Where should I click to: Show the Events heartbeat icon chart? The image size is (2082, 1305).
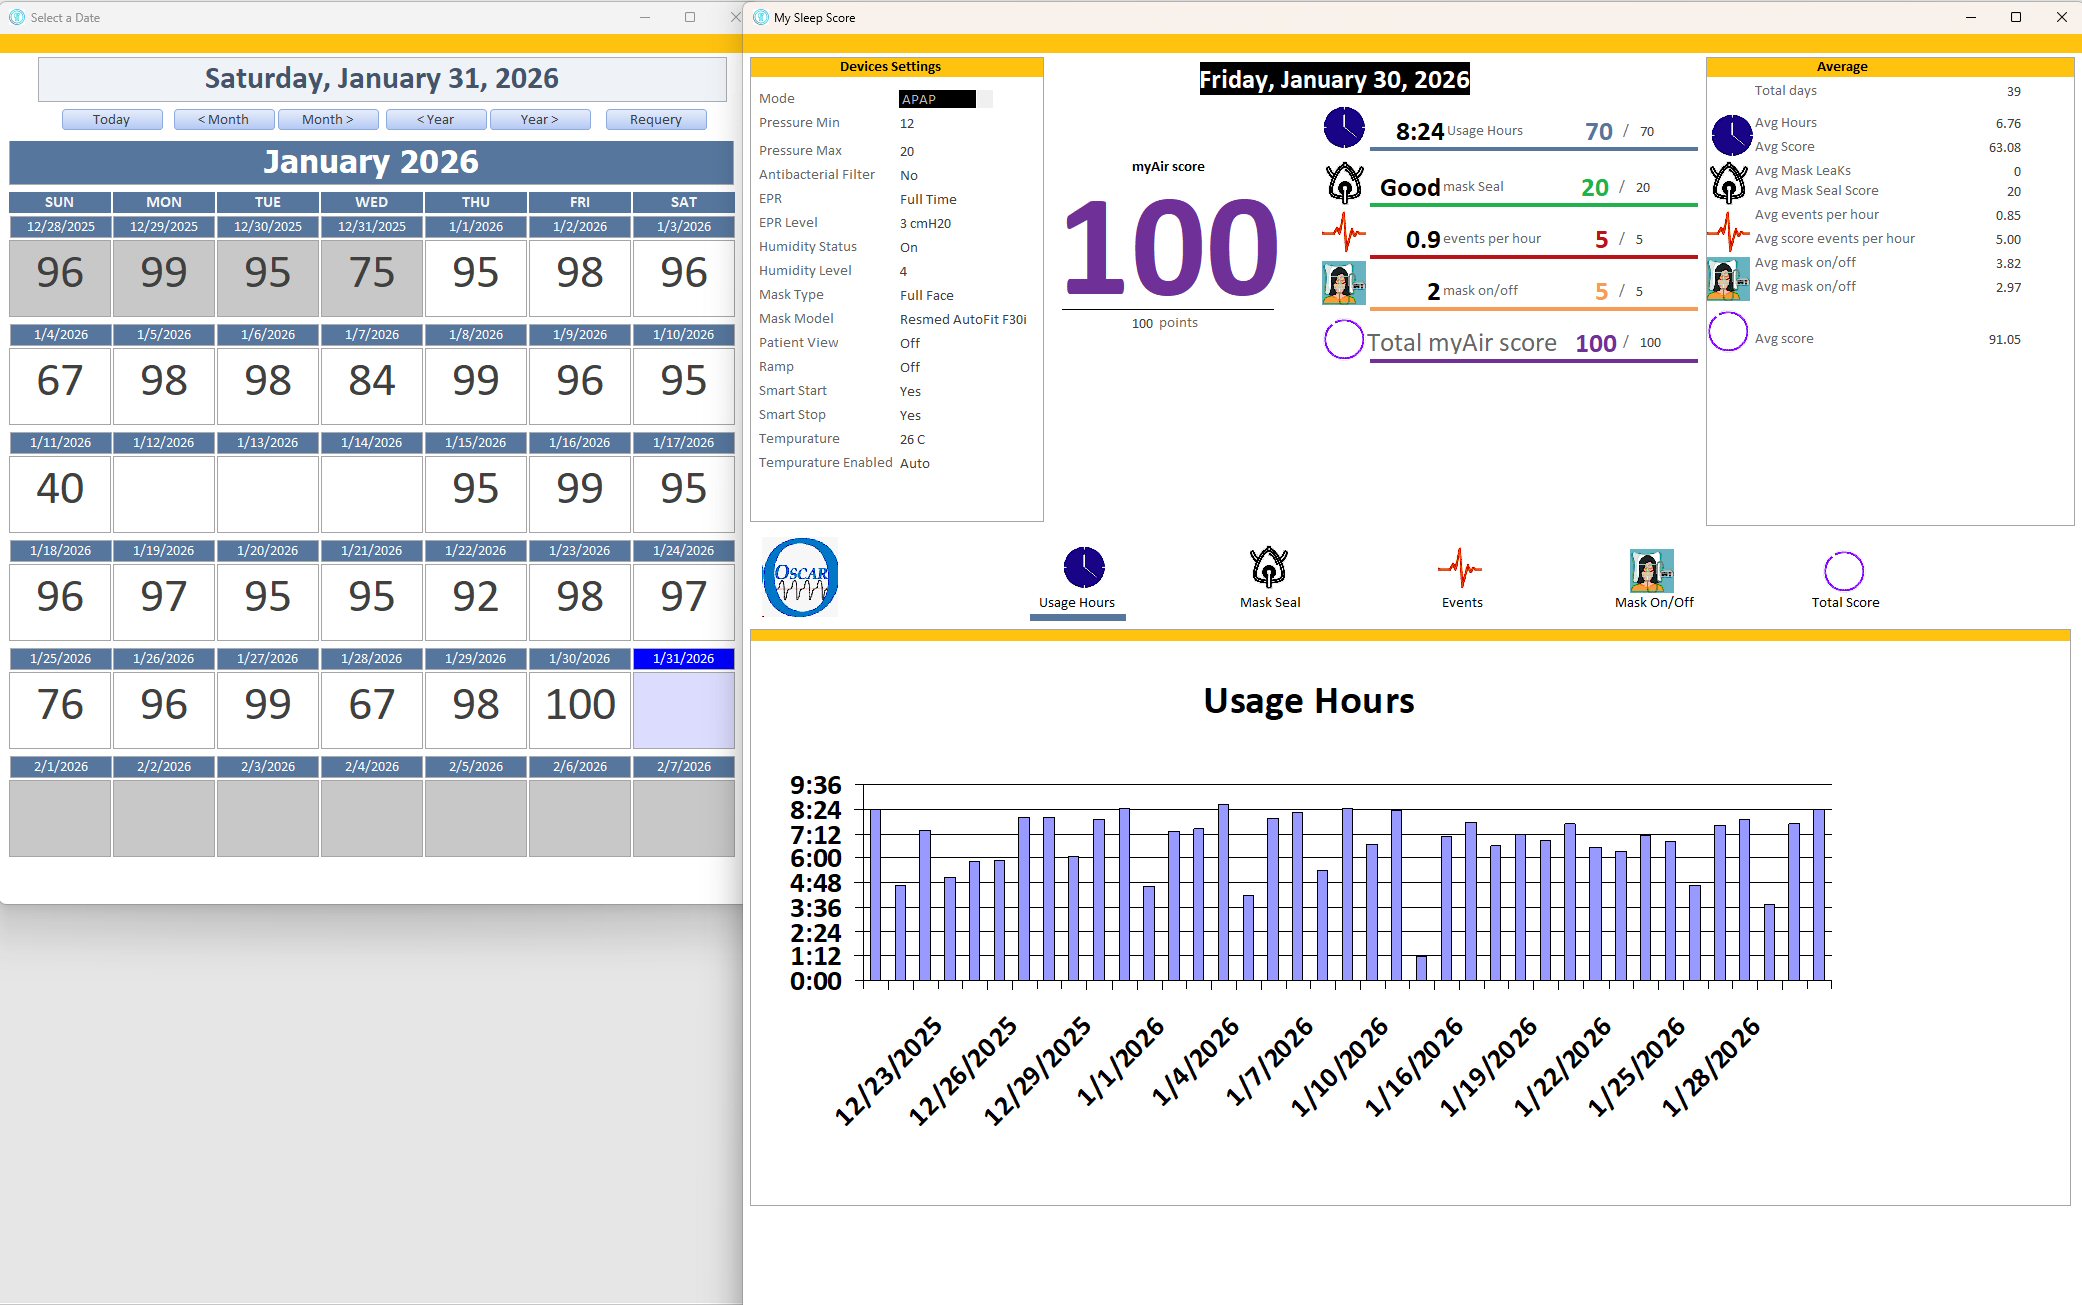click(x=1459, y=568)
